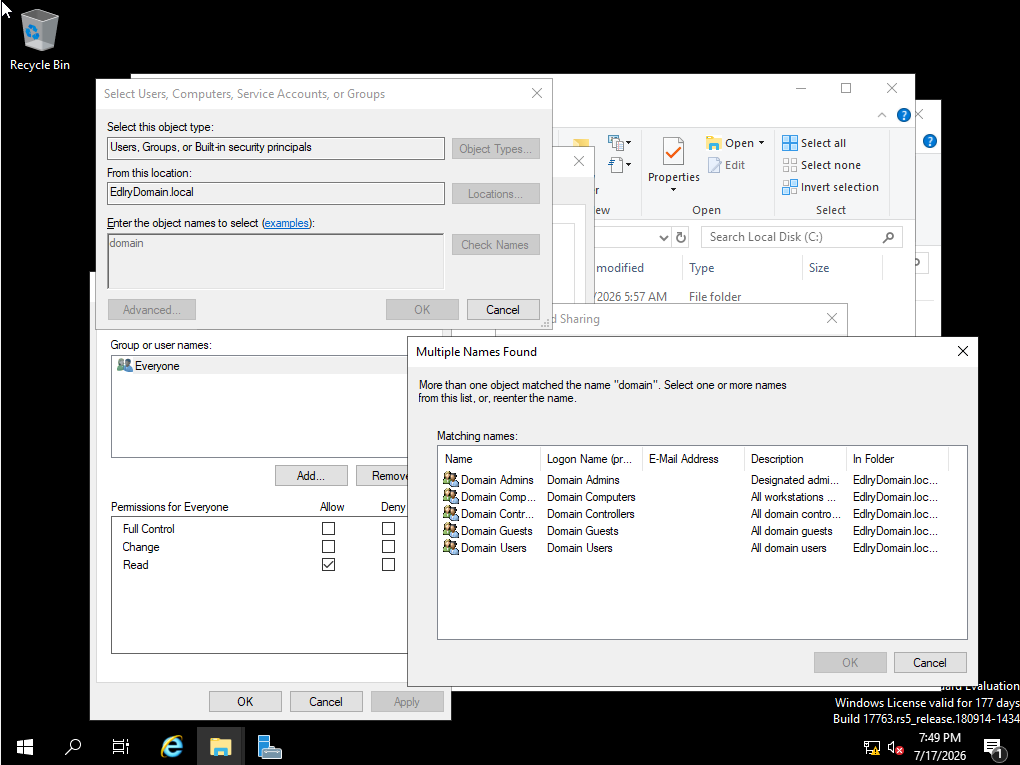
Task: Sort by Description column header
Action: 795,459
